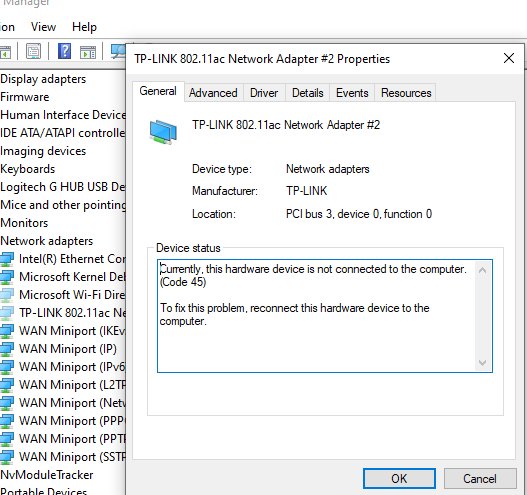Click inside the Device status text box
The image size is (527, 495).
click(x=316, y=316)
